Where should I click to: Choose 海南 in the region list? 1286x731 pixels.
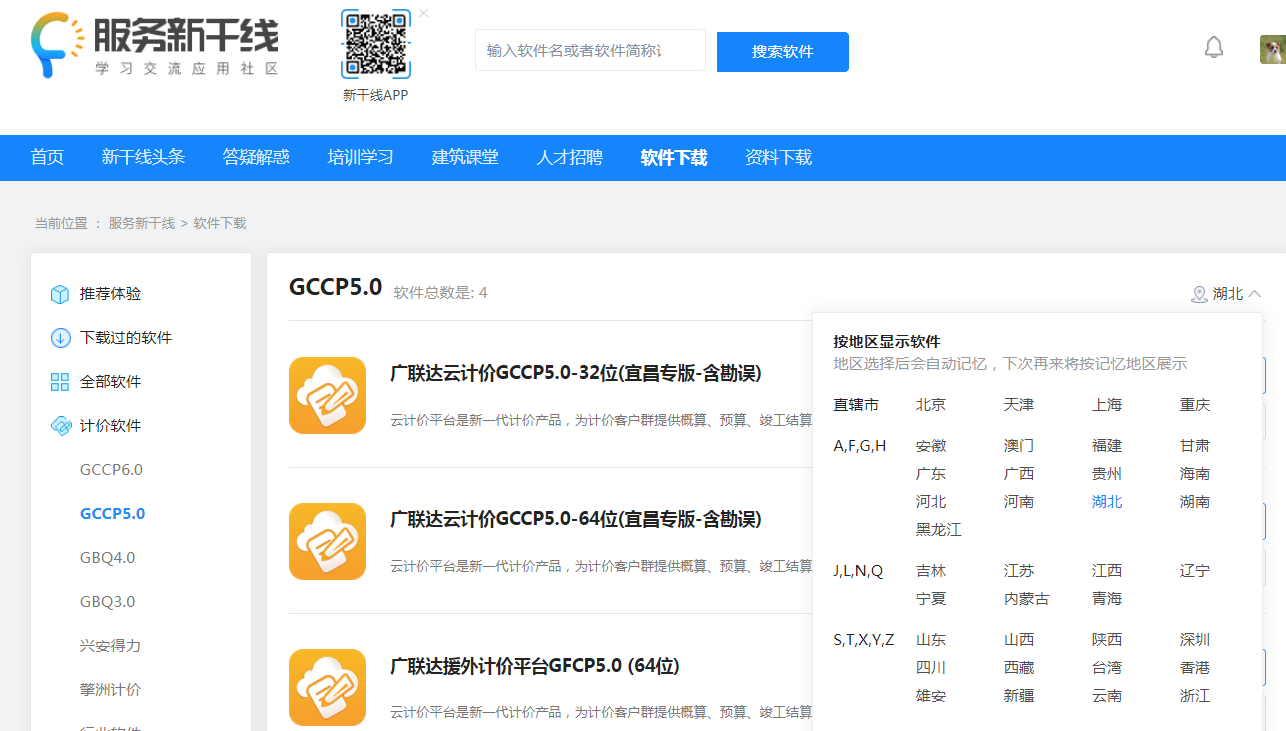click(x=1195, y=474)
